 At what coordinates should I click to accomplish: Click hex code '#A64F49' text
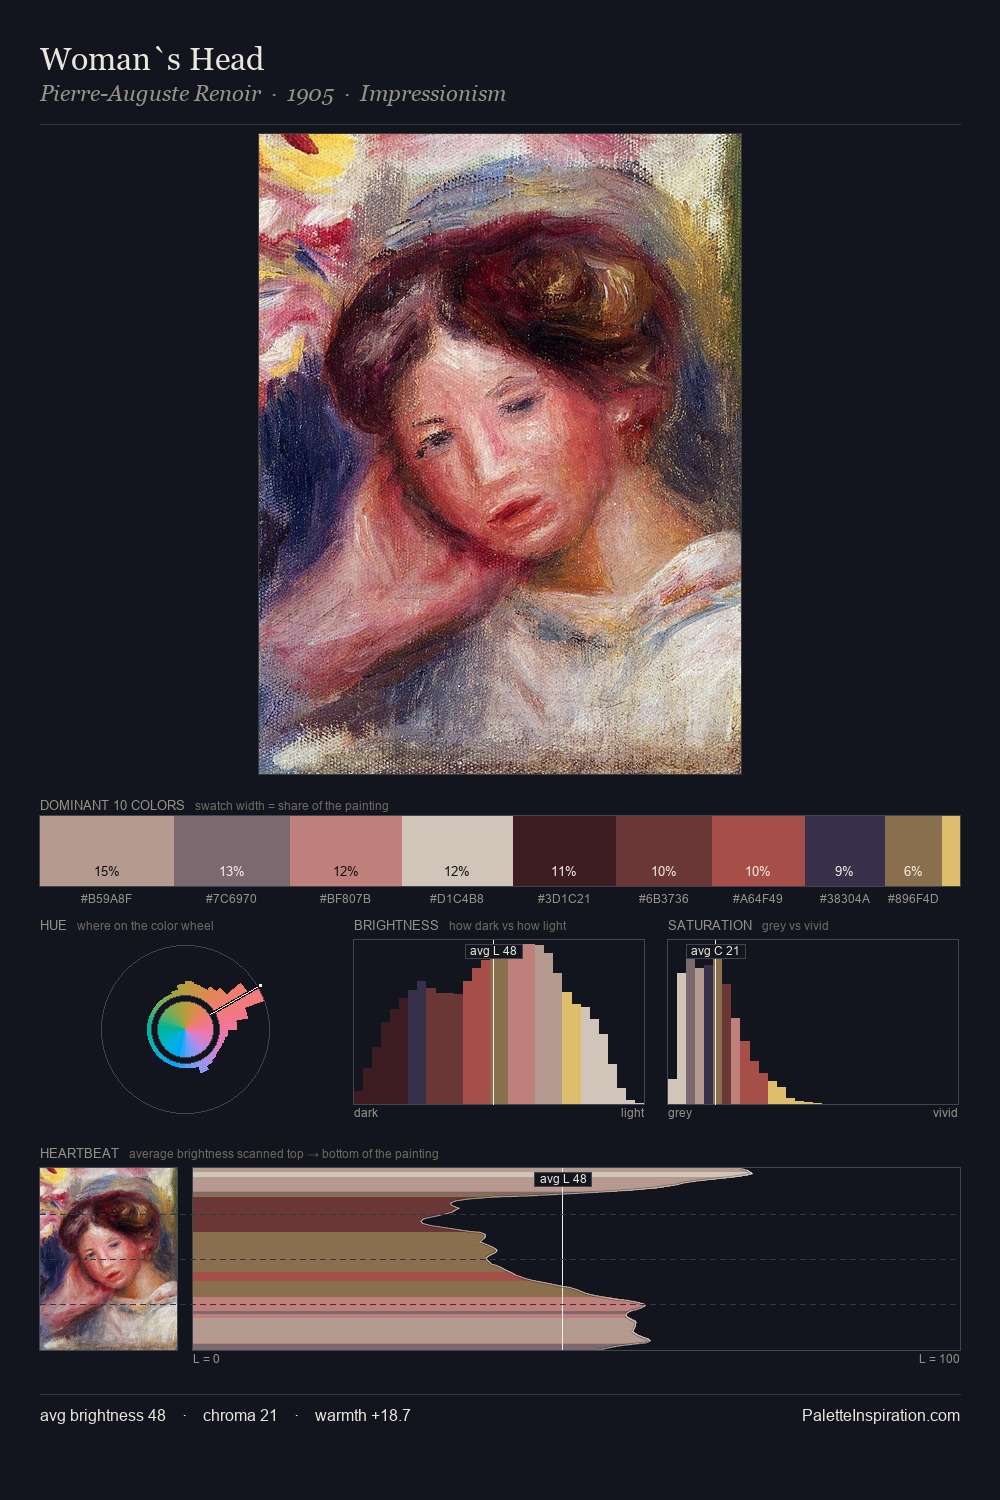click(758, 899)
